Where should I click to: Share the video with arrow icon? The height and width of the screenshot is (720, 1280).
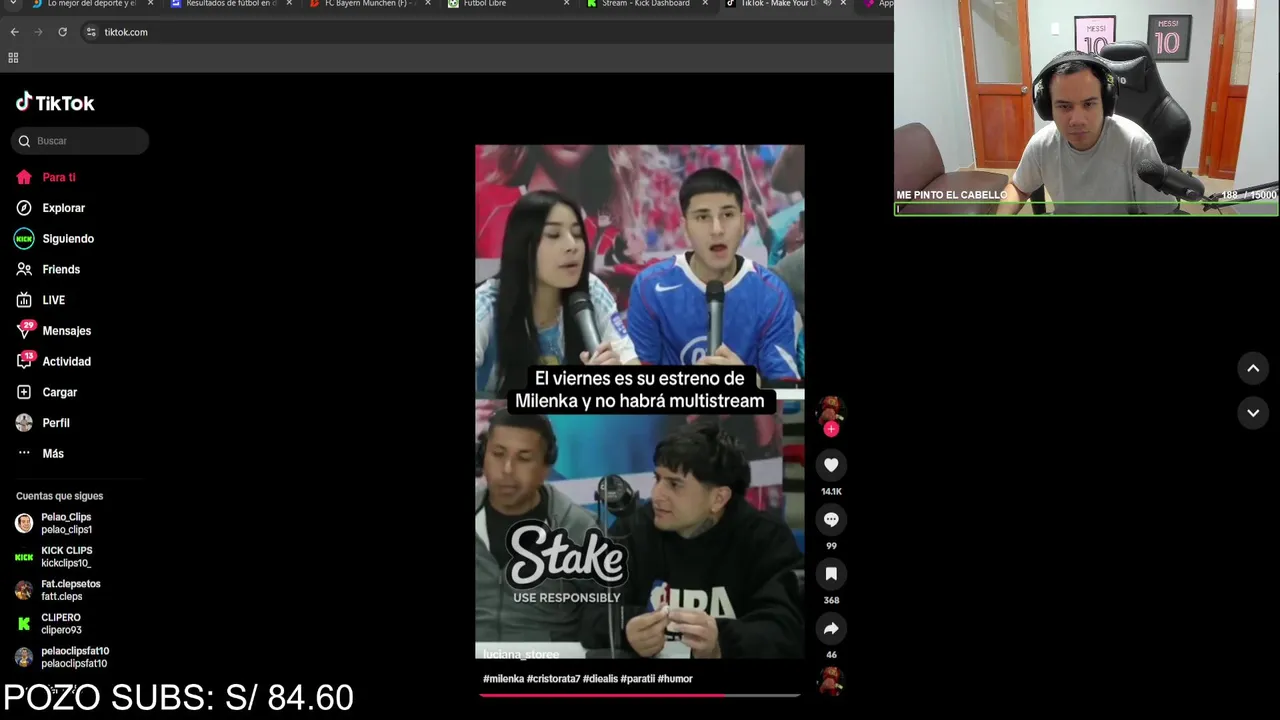pos(831,628)
